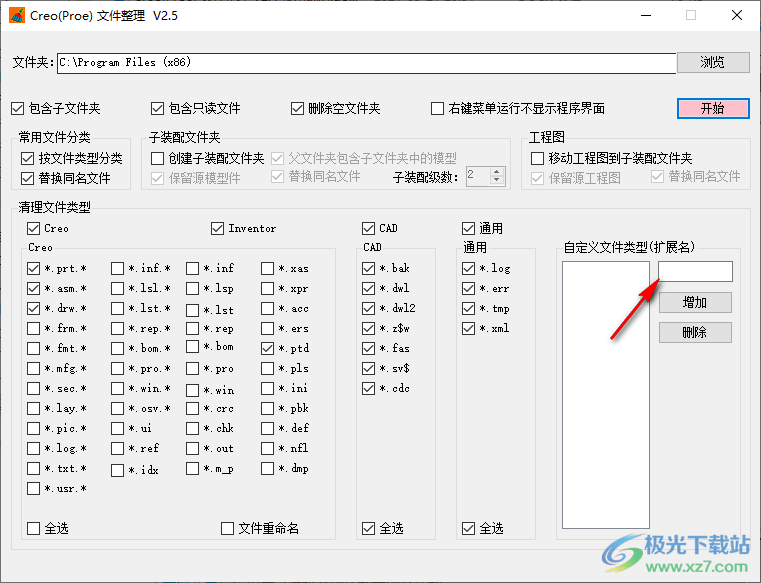Viewport: 761px width, 583px height.
Task: Check the *.ui file type
Action: click(117, 428)
